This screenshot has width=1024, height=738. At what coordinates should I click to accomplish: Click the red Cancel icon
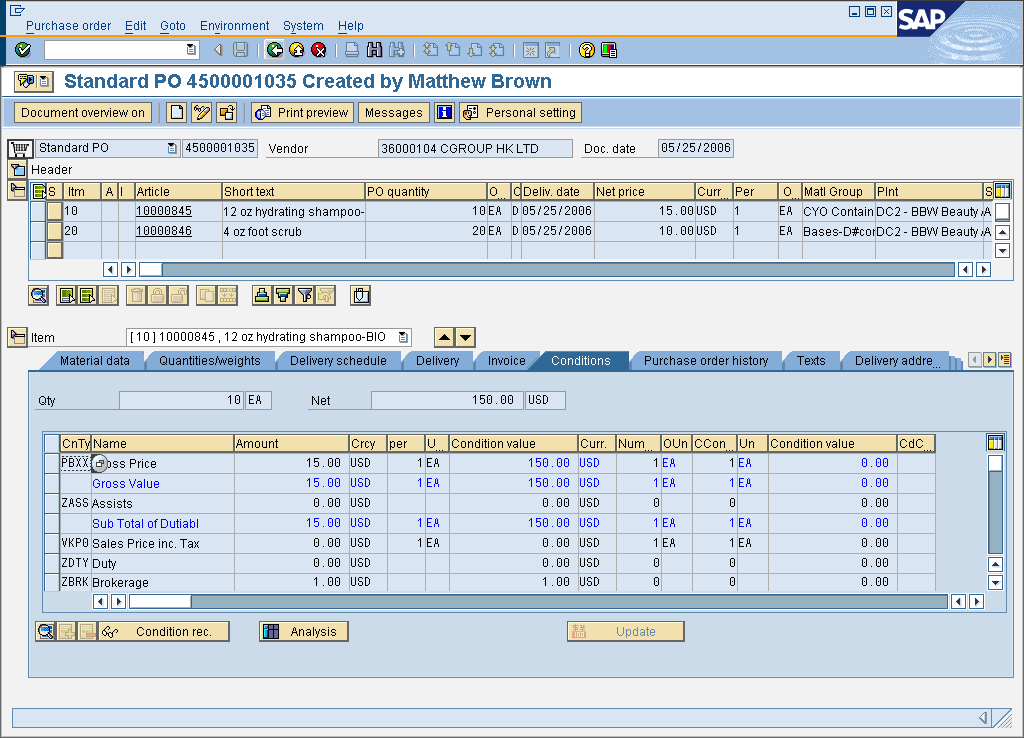click(319, 50)
